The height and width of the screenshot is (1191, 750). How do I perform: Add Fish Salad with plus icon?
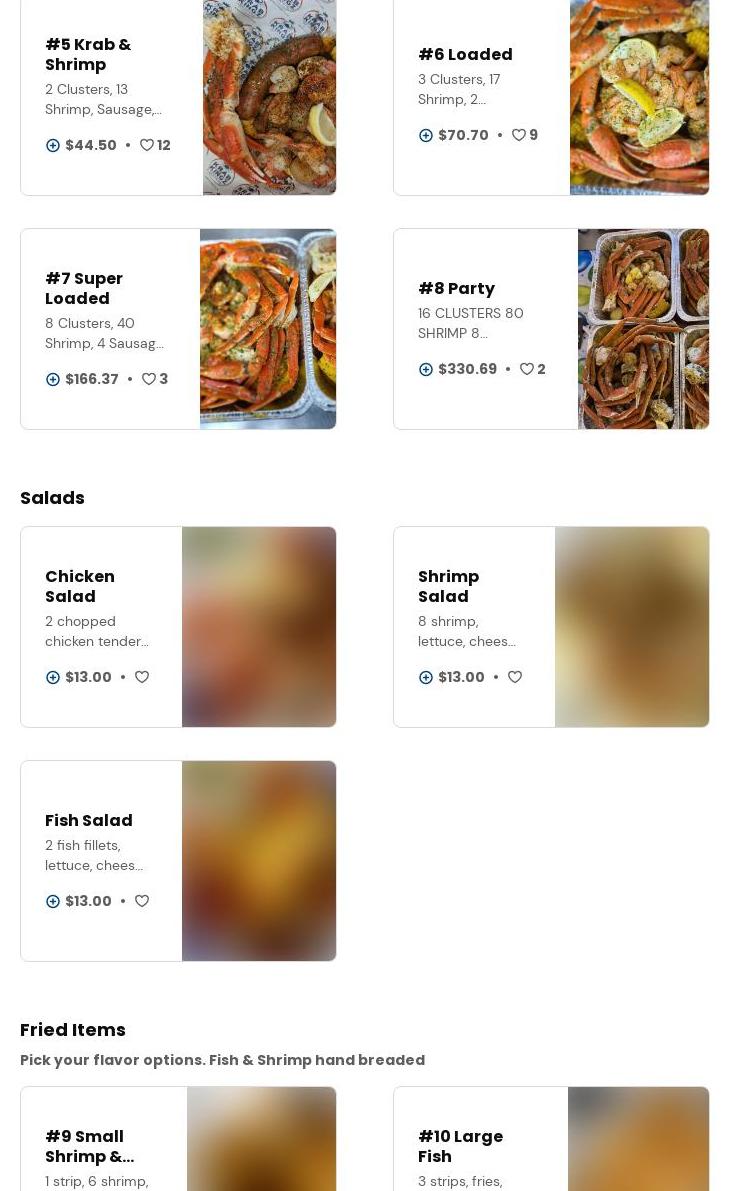point(52,902)
